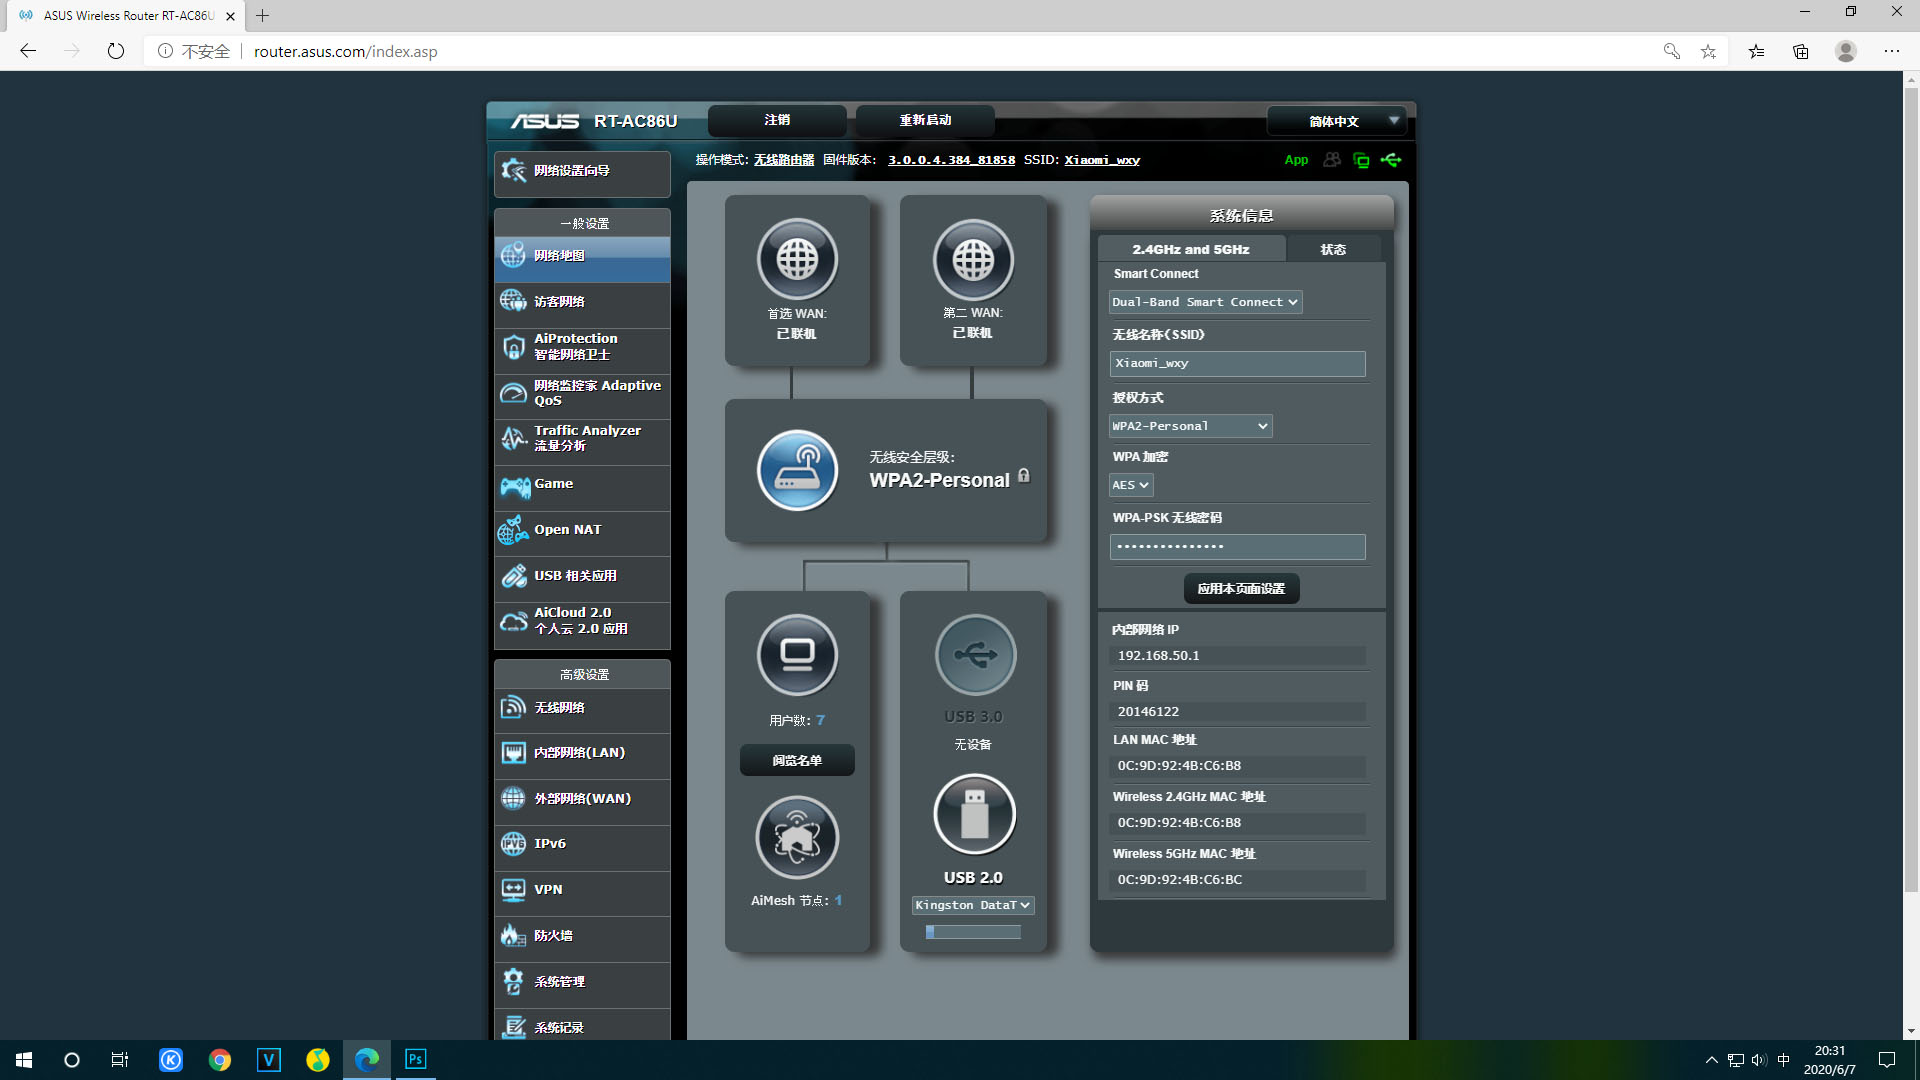The height and width of the screenshot is (1080, 1920).
Task: Click the USB storage usage bar
Action: coord(973,932)
